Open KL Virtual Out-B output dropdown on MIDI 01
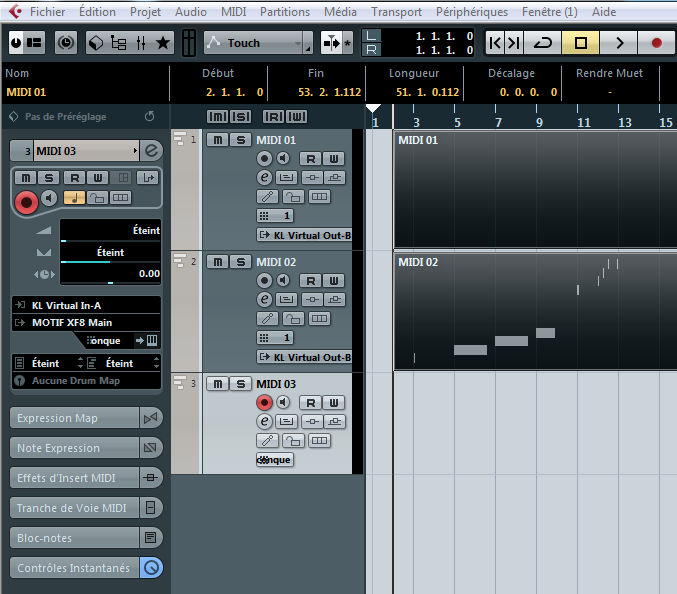 pos(304,235)
